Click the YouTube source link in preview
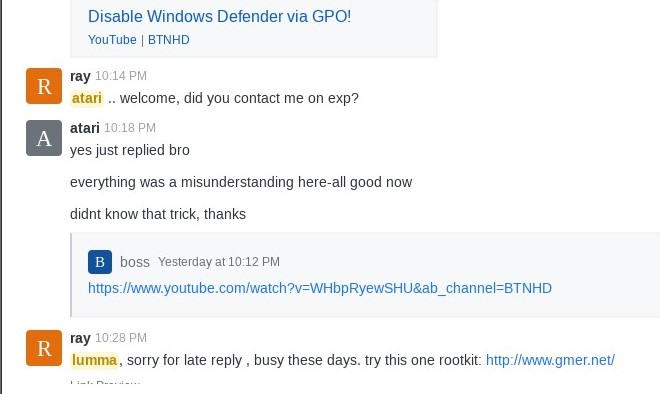The height and width of the screenshot is (394, 660). [112, 40]
